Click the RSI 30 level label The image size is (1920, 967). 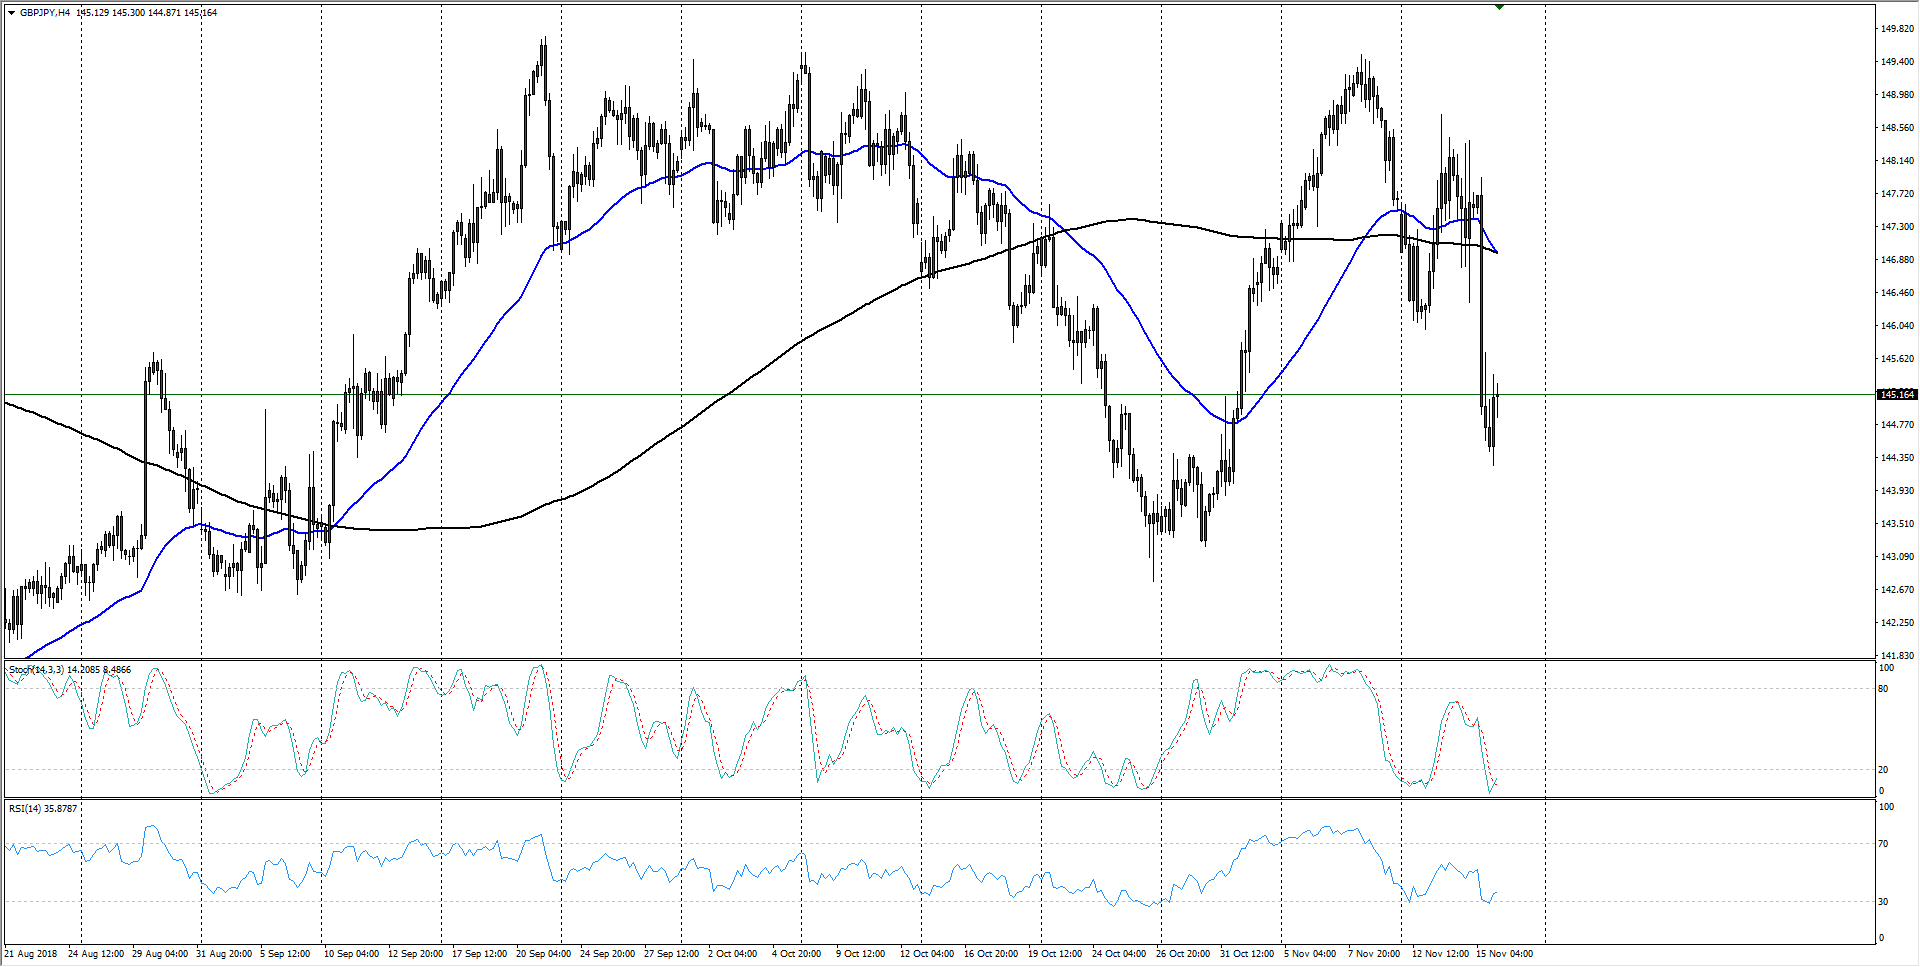click(1884, 902)
